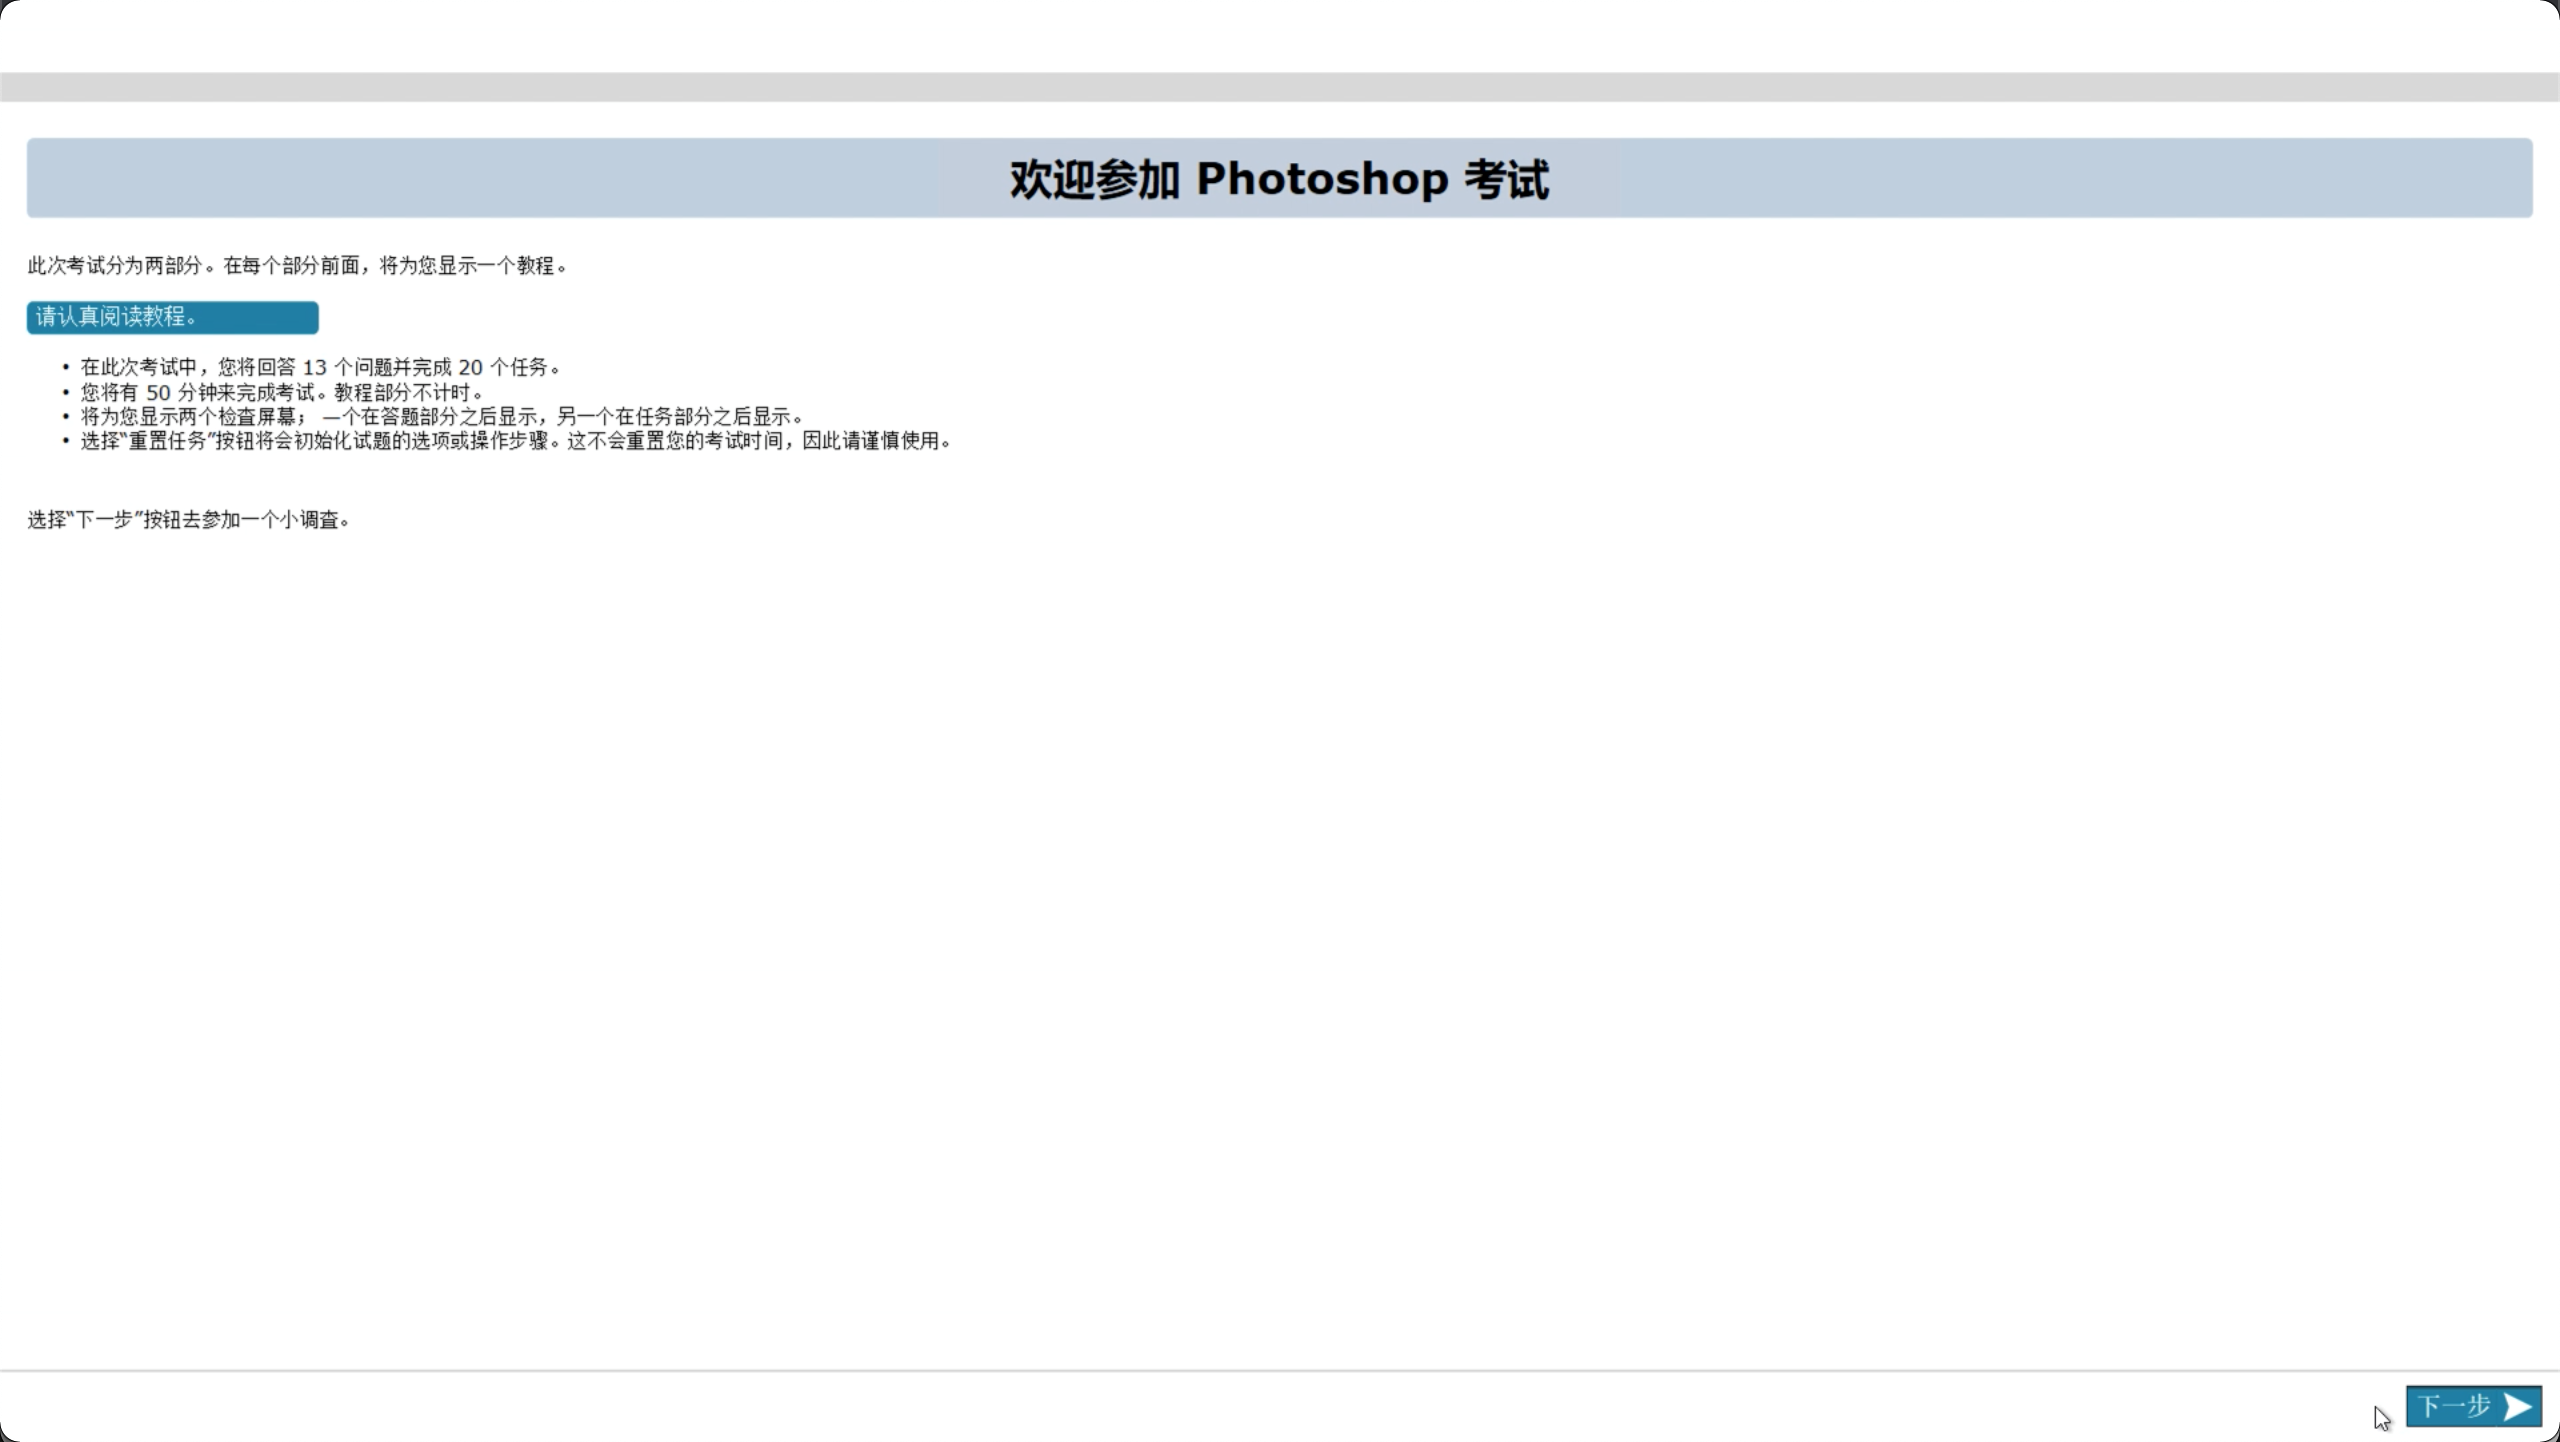The height and width of the screenshot is (1442, 2560).
Task: Click the 下一步 next button
Action: [x=2473, y=1406]
